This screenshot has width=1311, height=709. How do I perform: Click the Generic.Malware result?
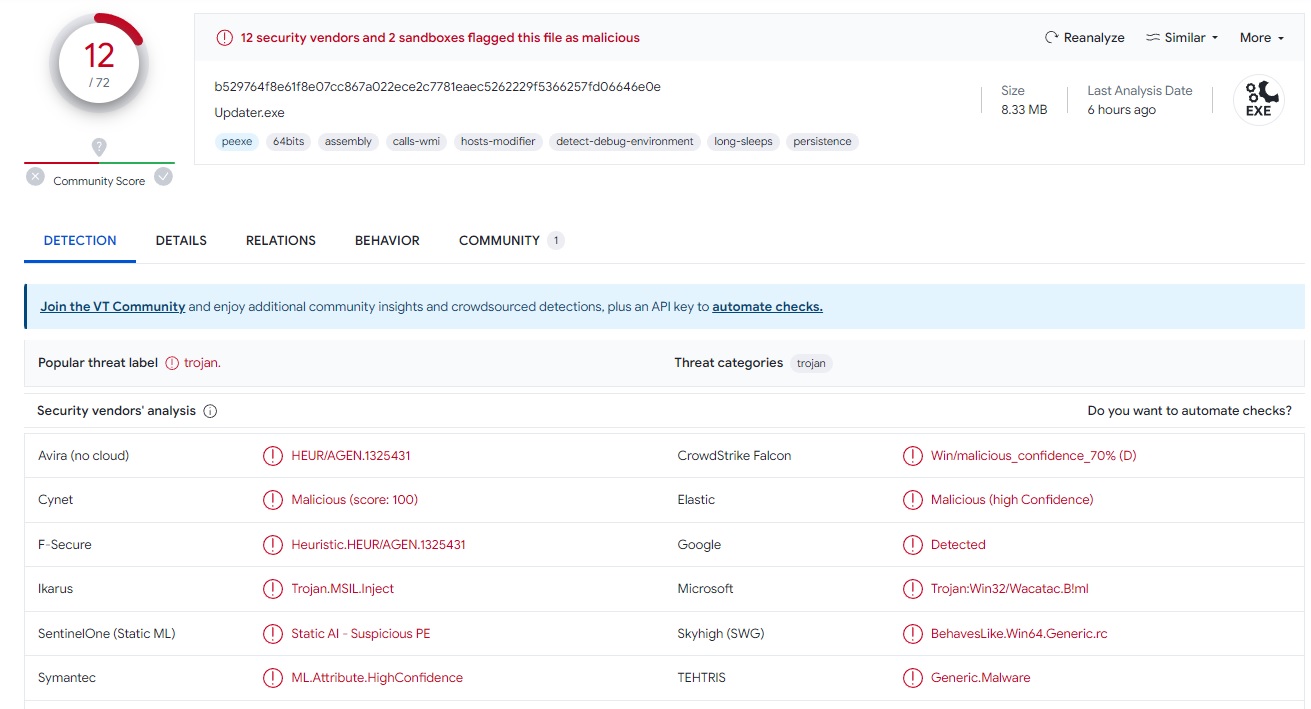(x=980, y=678)
